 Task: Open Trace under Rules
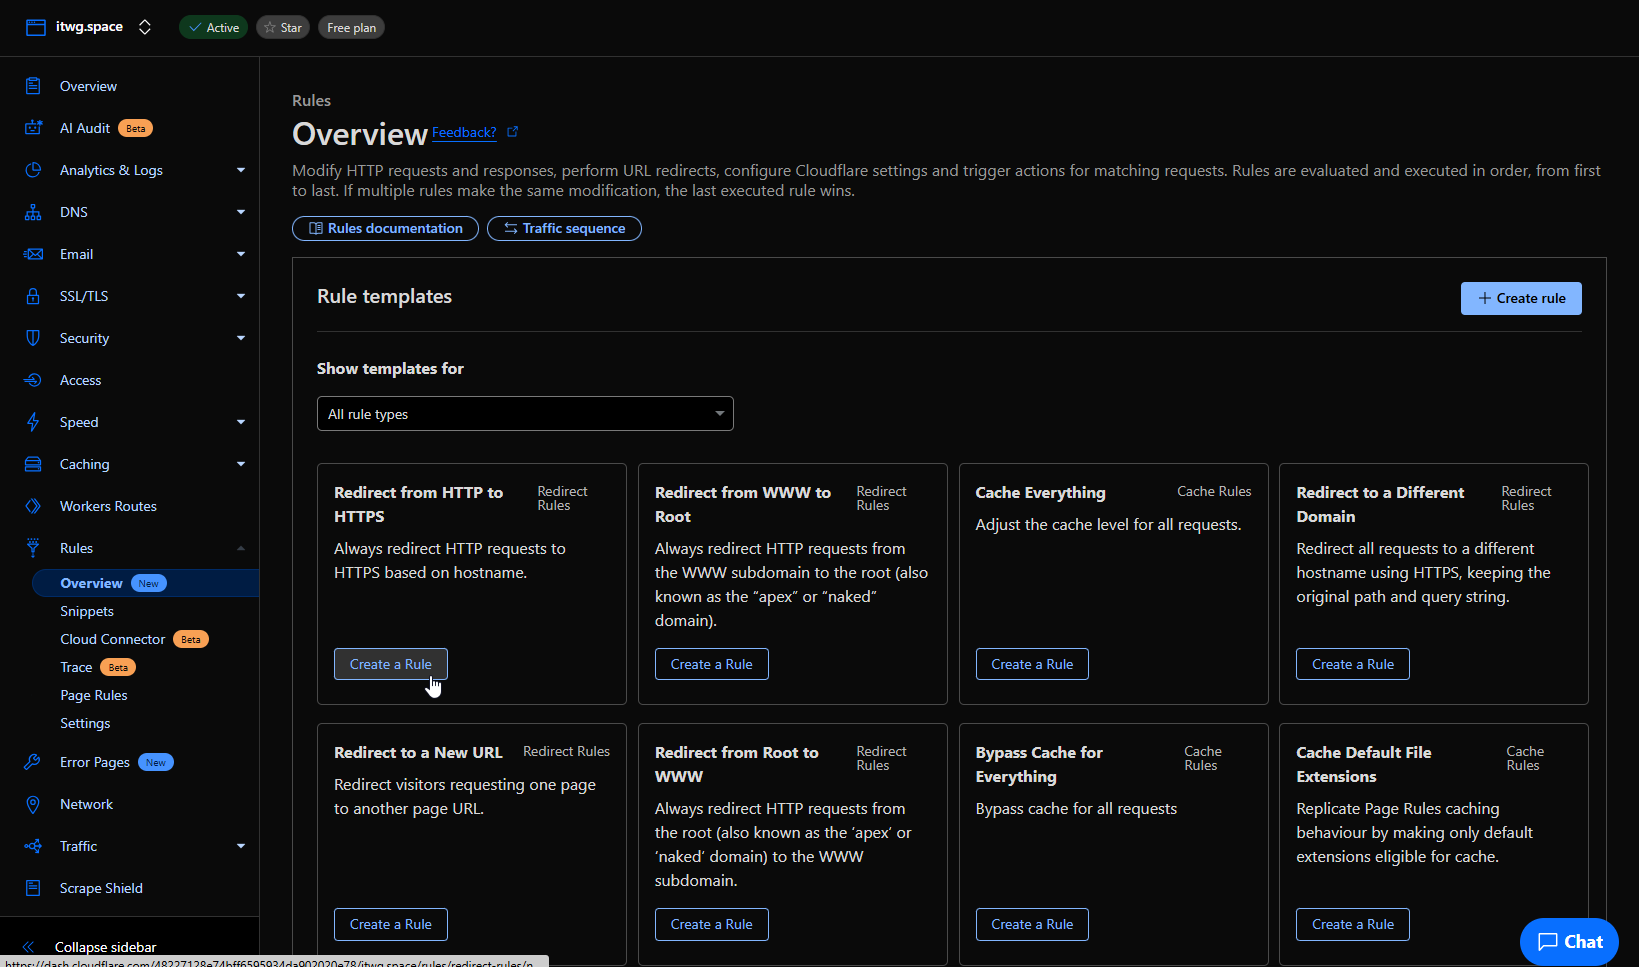(x=76, y=667)
